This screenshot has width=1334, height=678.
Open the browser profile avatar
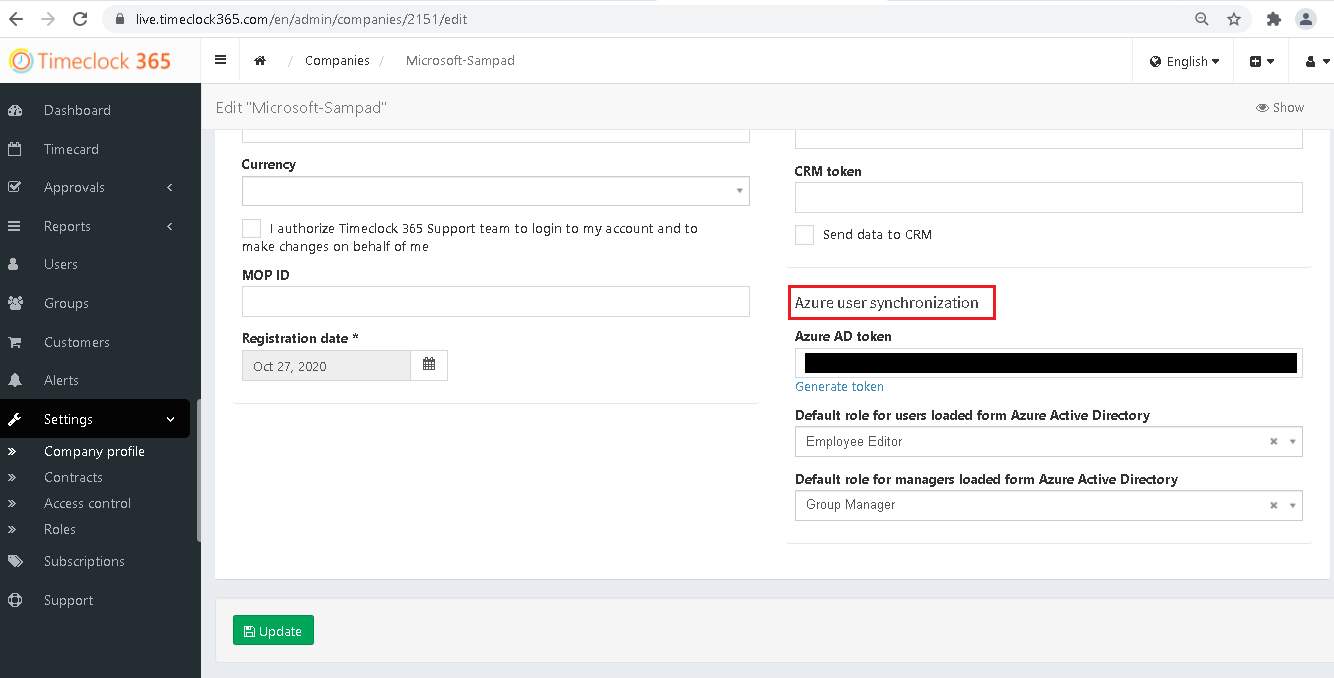[x=1305, y=19]
